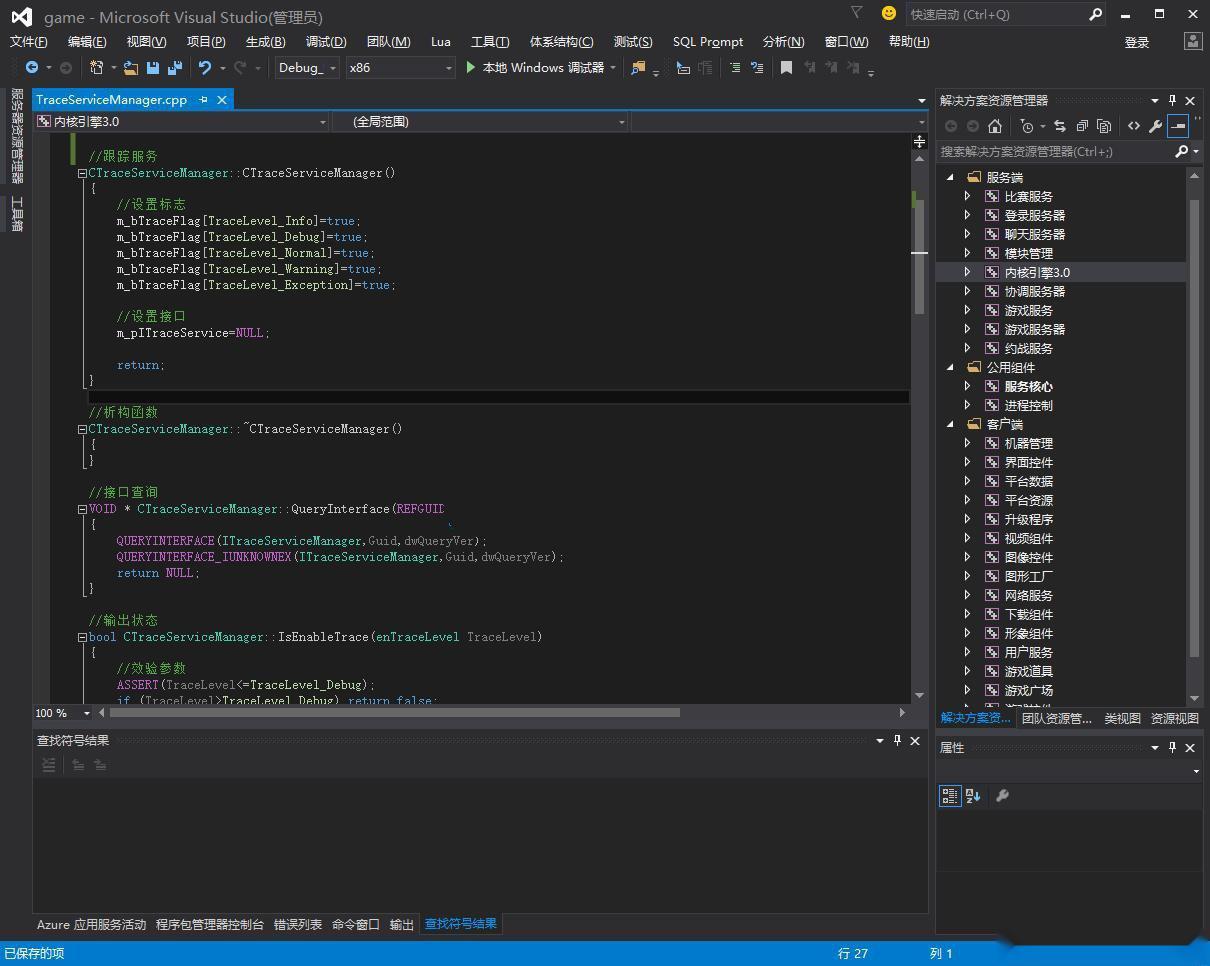This screenshot has width=1210, height=966.
Task: Open the 调试(D) menu
Action: [325, 42]
